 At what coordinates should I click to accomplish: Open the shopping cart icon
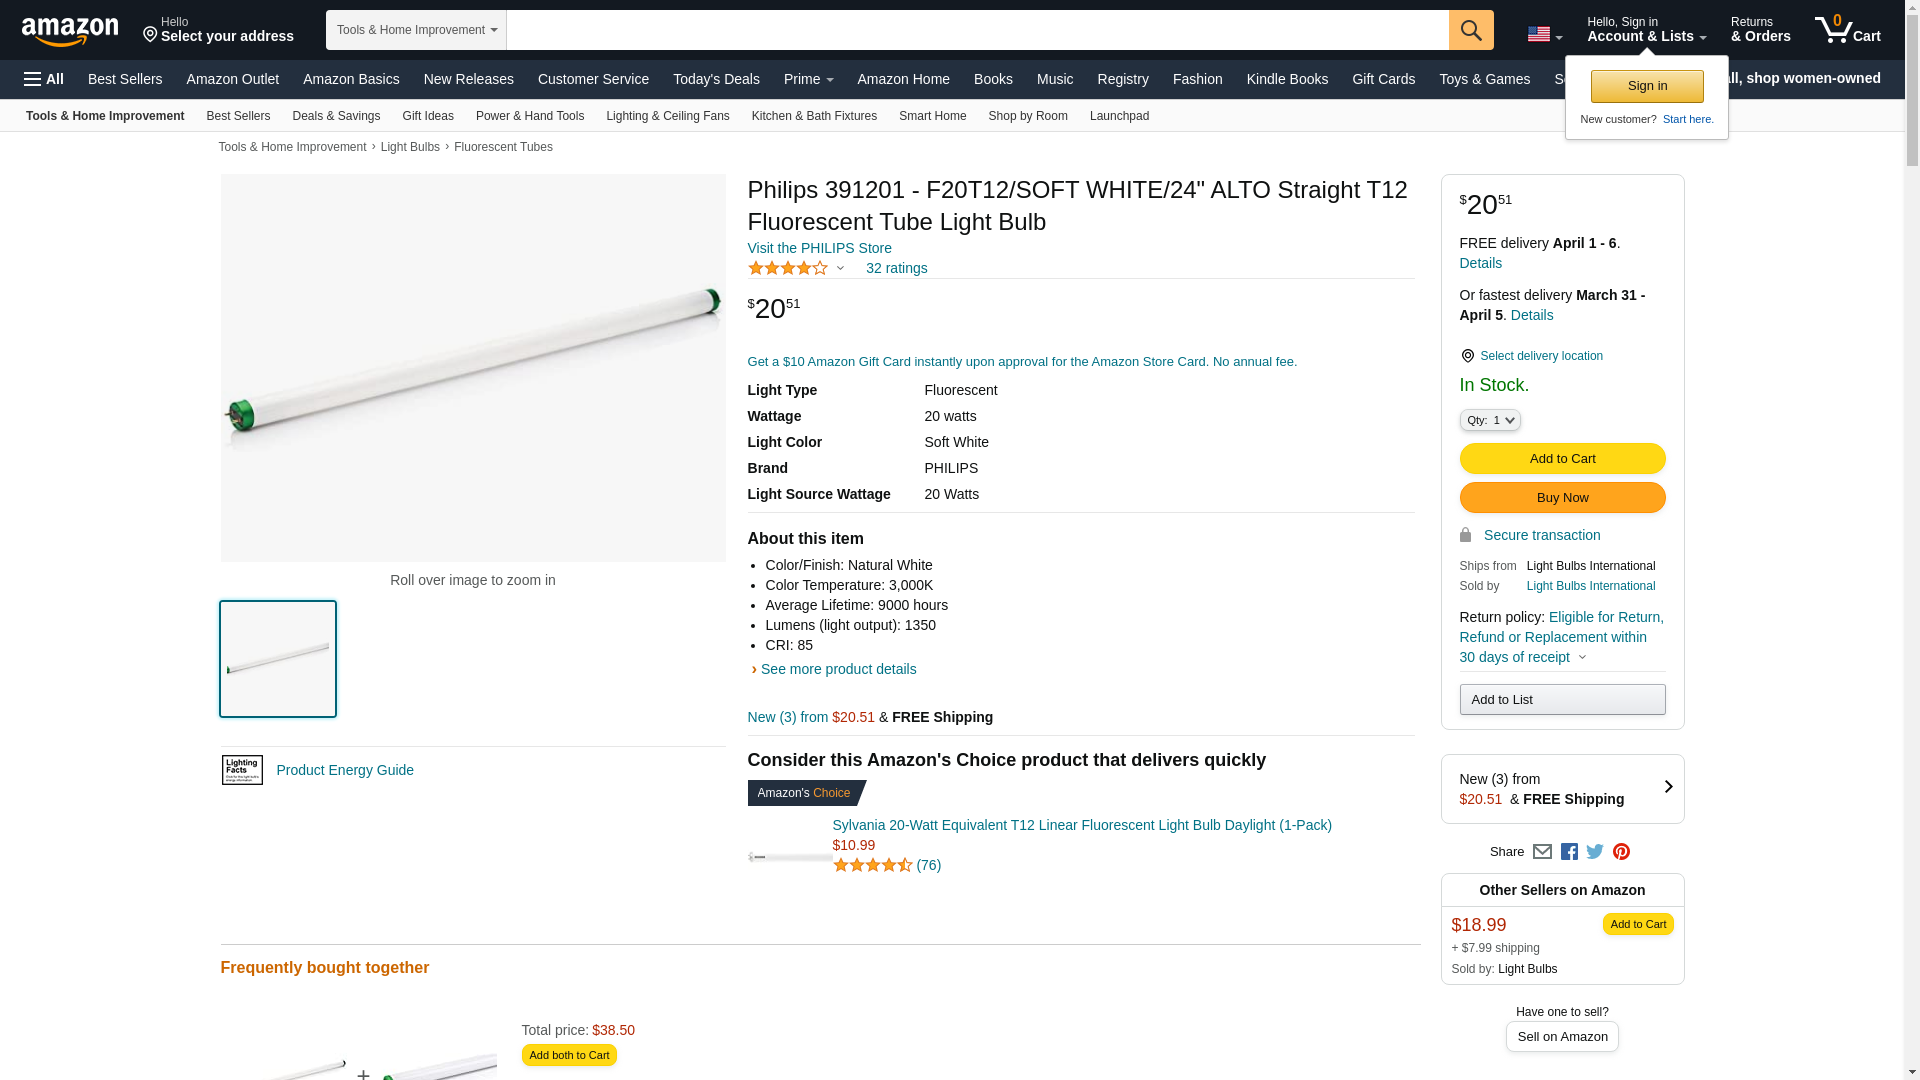click(x=1847, y=30)
